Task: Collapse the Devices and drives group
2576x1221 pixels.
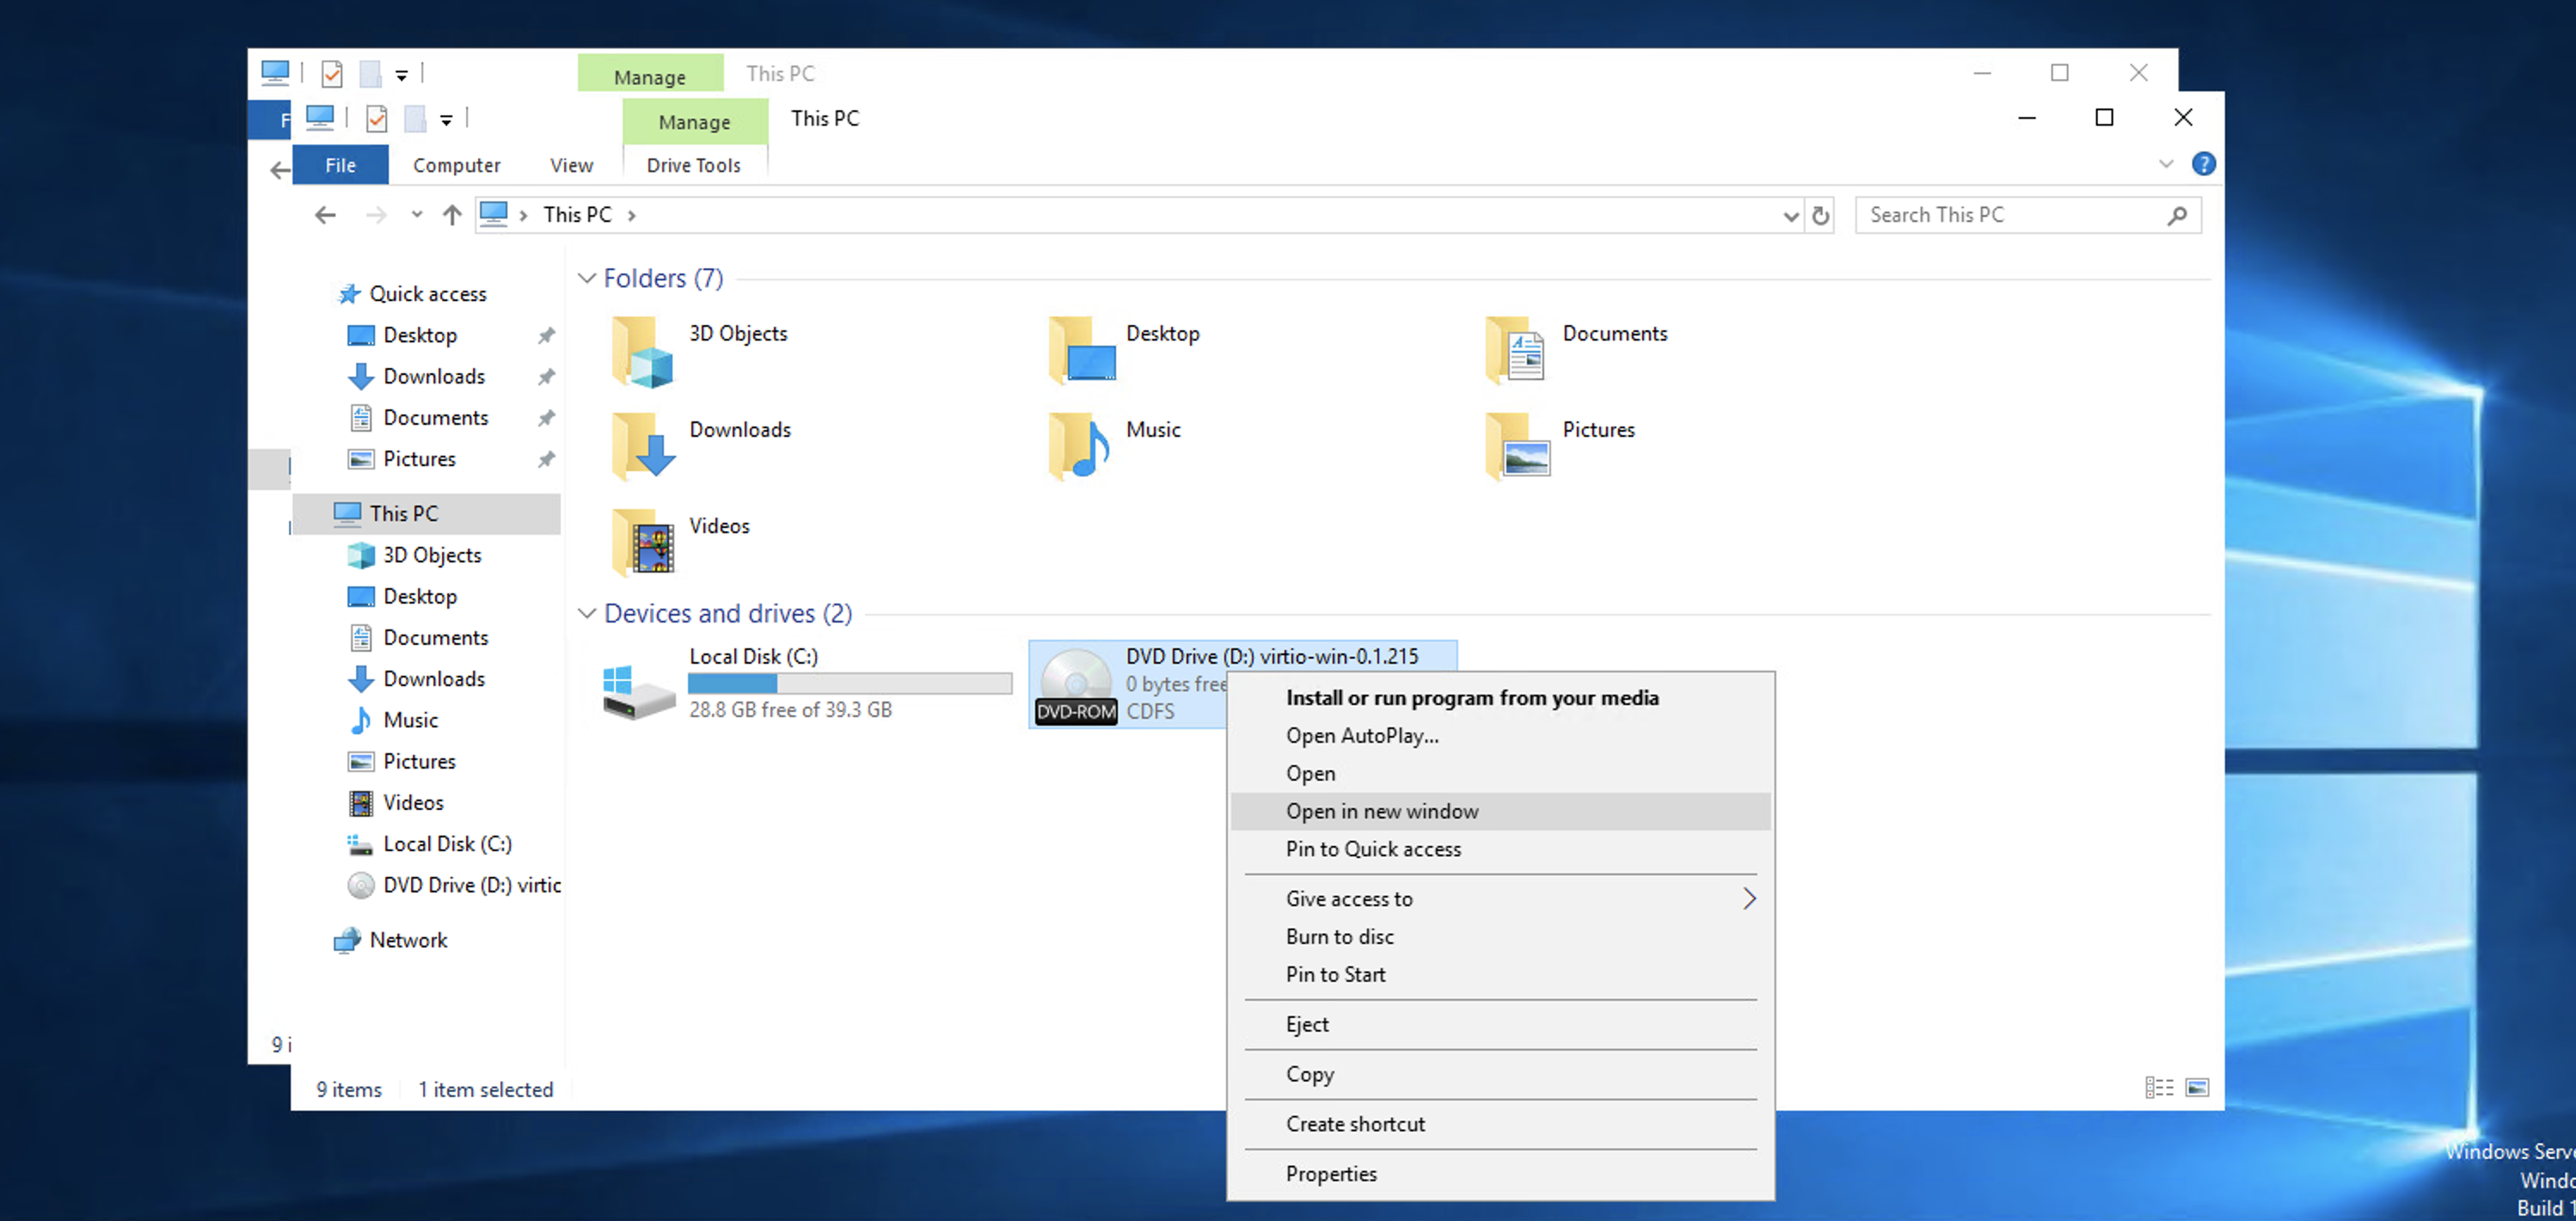Action: tap(587, 613)
